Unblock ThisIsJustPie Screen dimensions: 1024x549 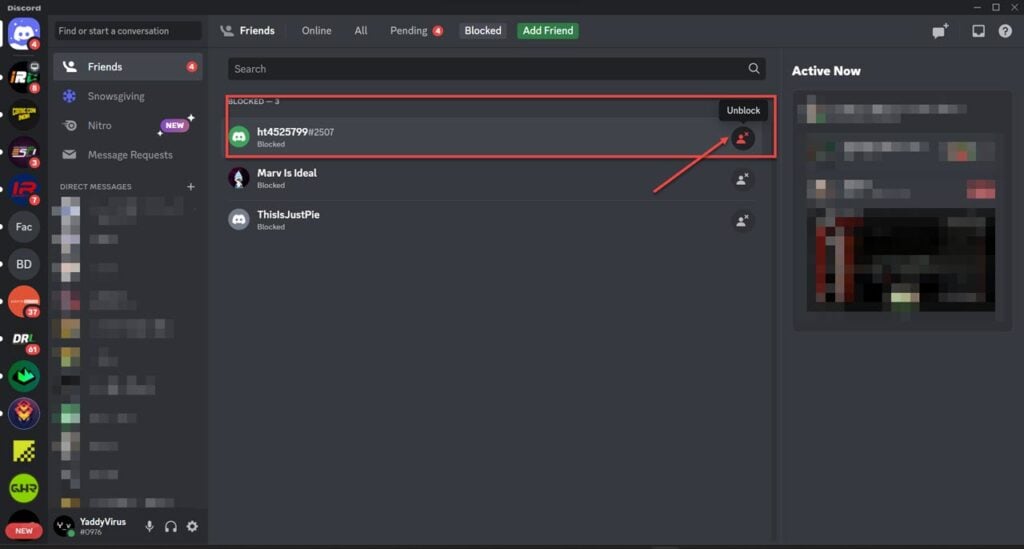[x=742, y=221]
